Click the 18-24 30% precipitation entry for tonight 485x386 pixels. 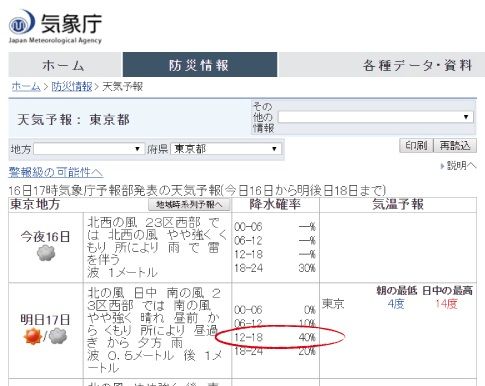pos(275,268)
